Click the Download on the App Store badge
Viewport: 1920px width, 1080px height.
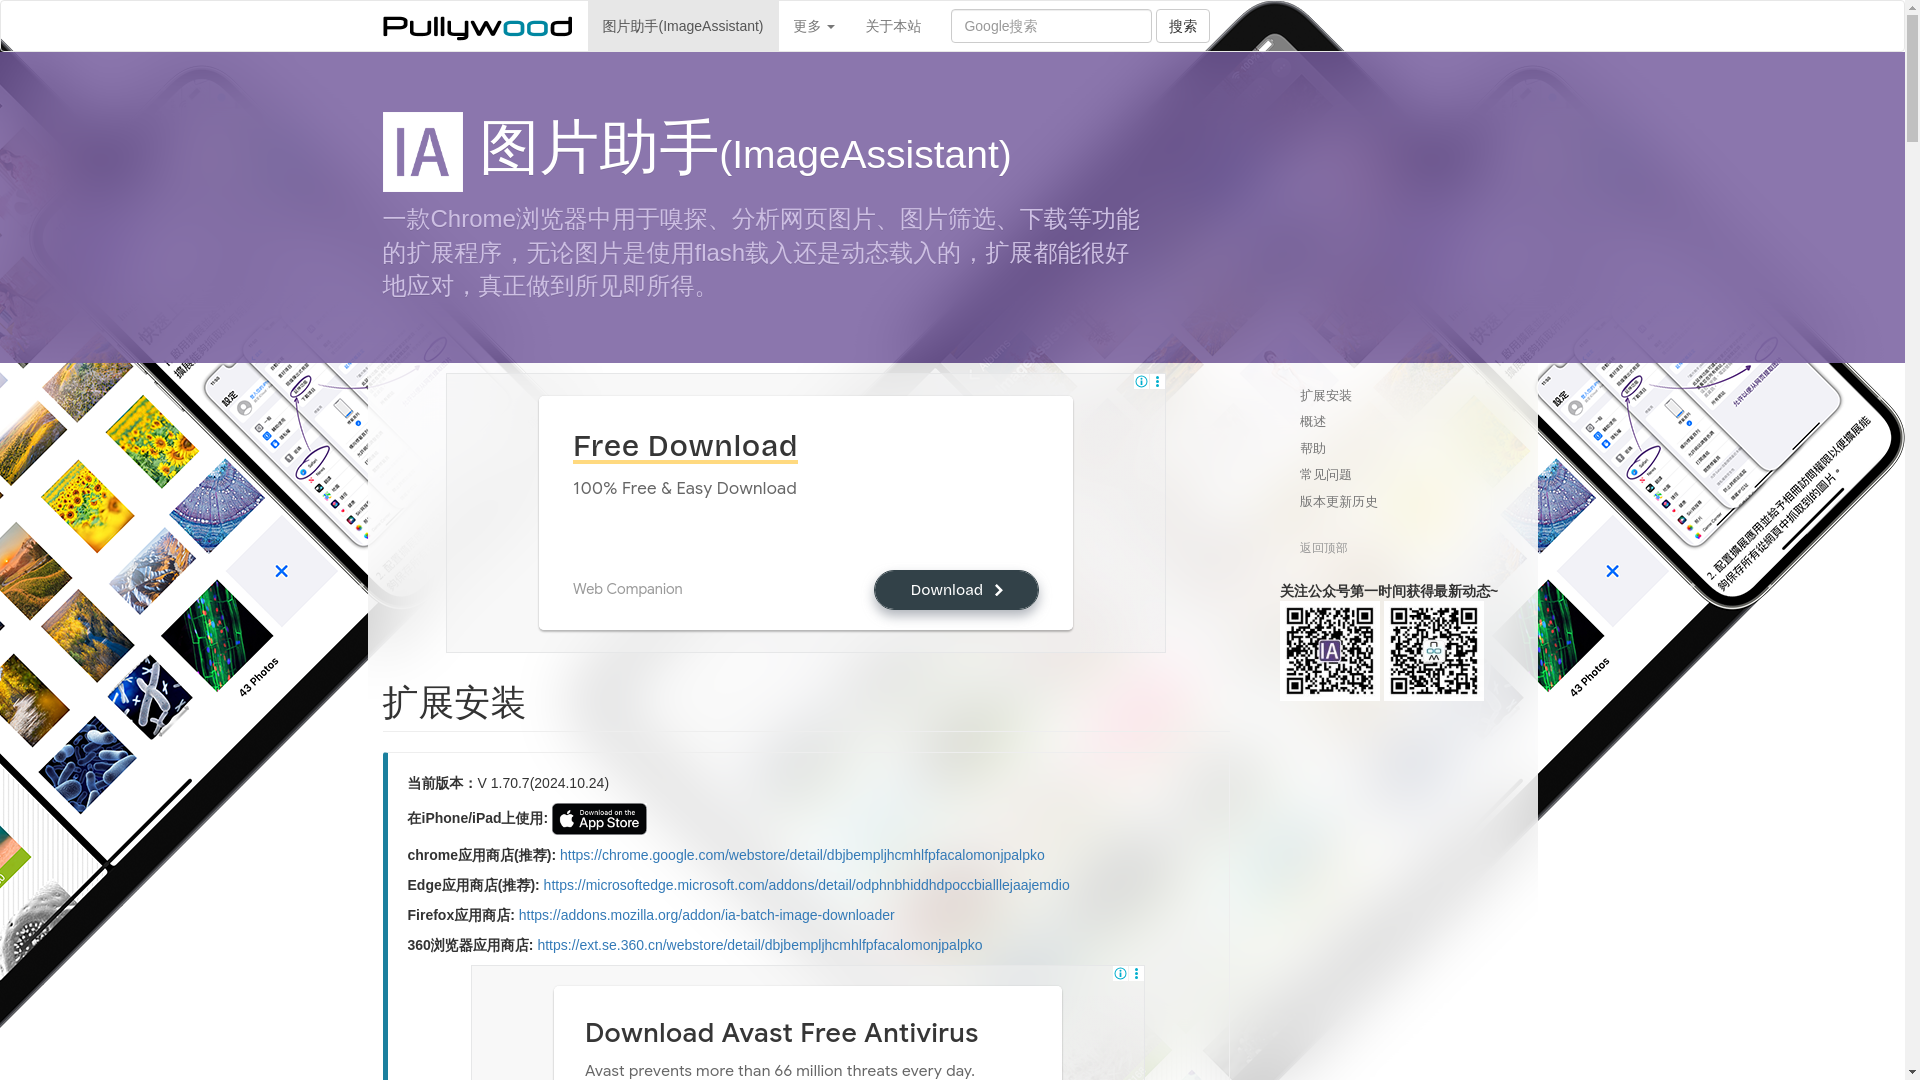[x=599, y=819]
